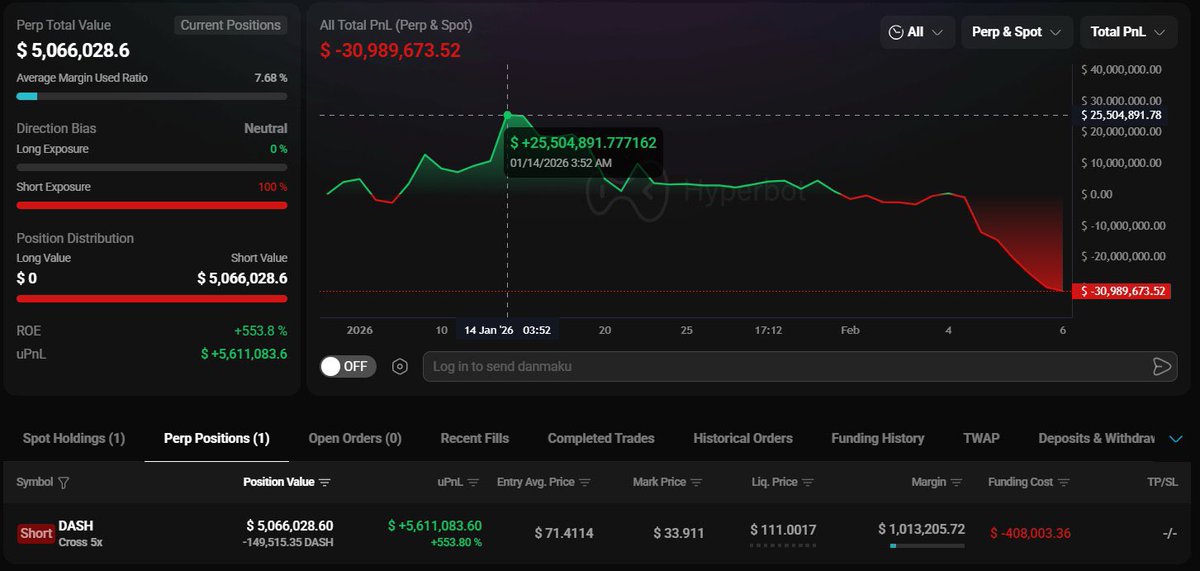This screenshot has width=1200, height=571.
Task: Click the Current Positions button
Action: [230, 25]
